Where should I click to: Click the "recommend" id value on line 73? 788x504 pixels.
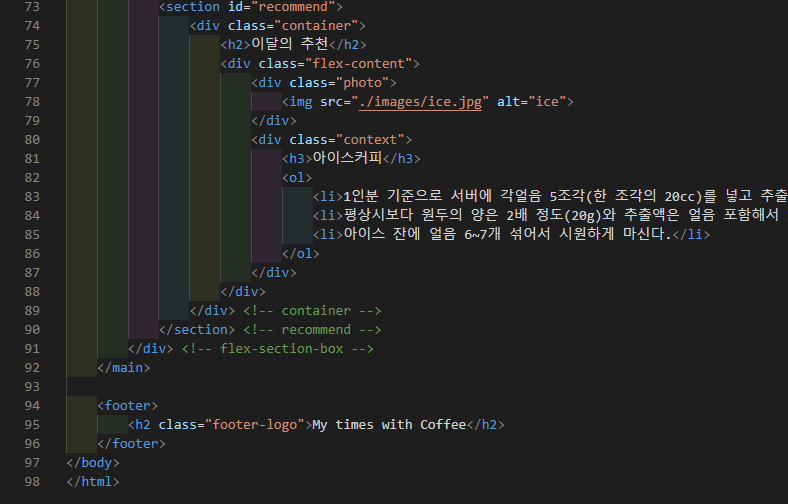pos(293,7)
